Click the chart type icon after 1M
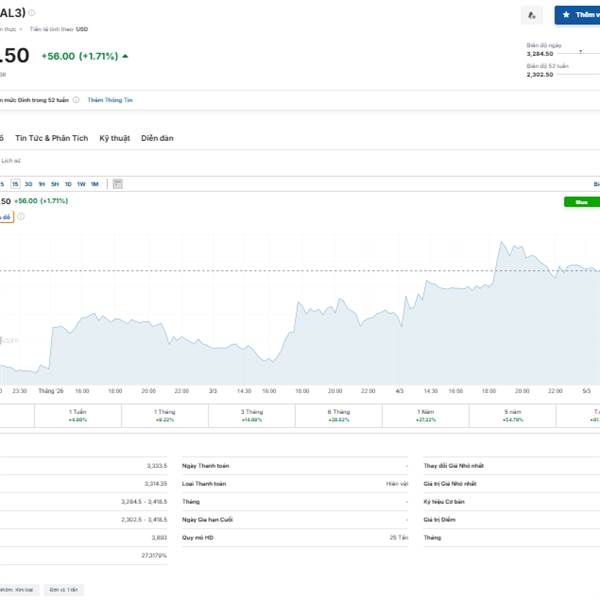 click(x=117, y=184)
